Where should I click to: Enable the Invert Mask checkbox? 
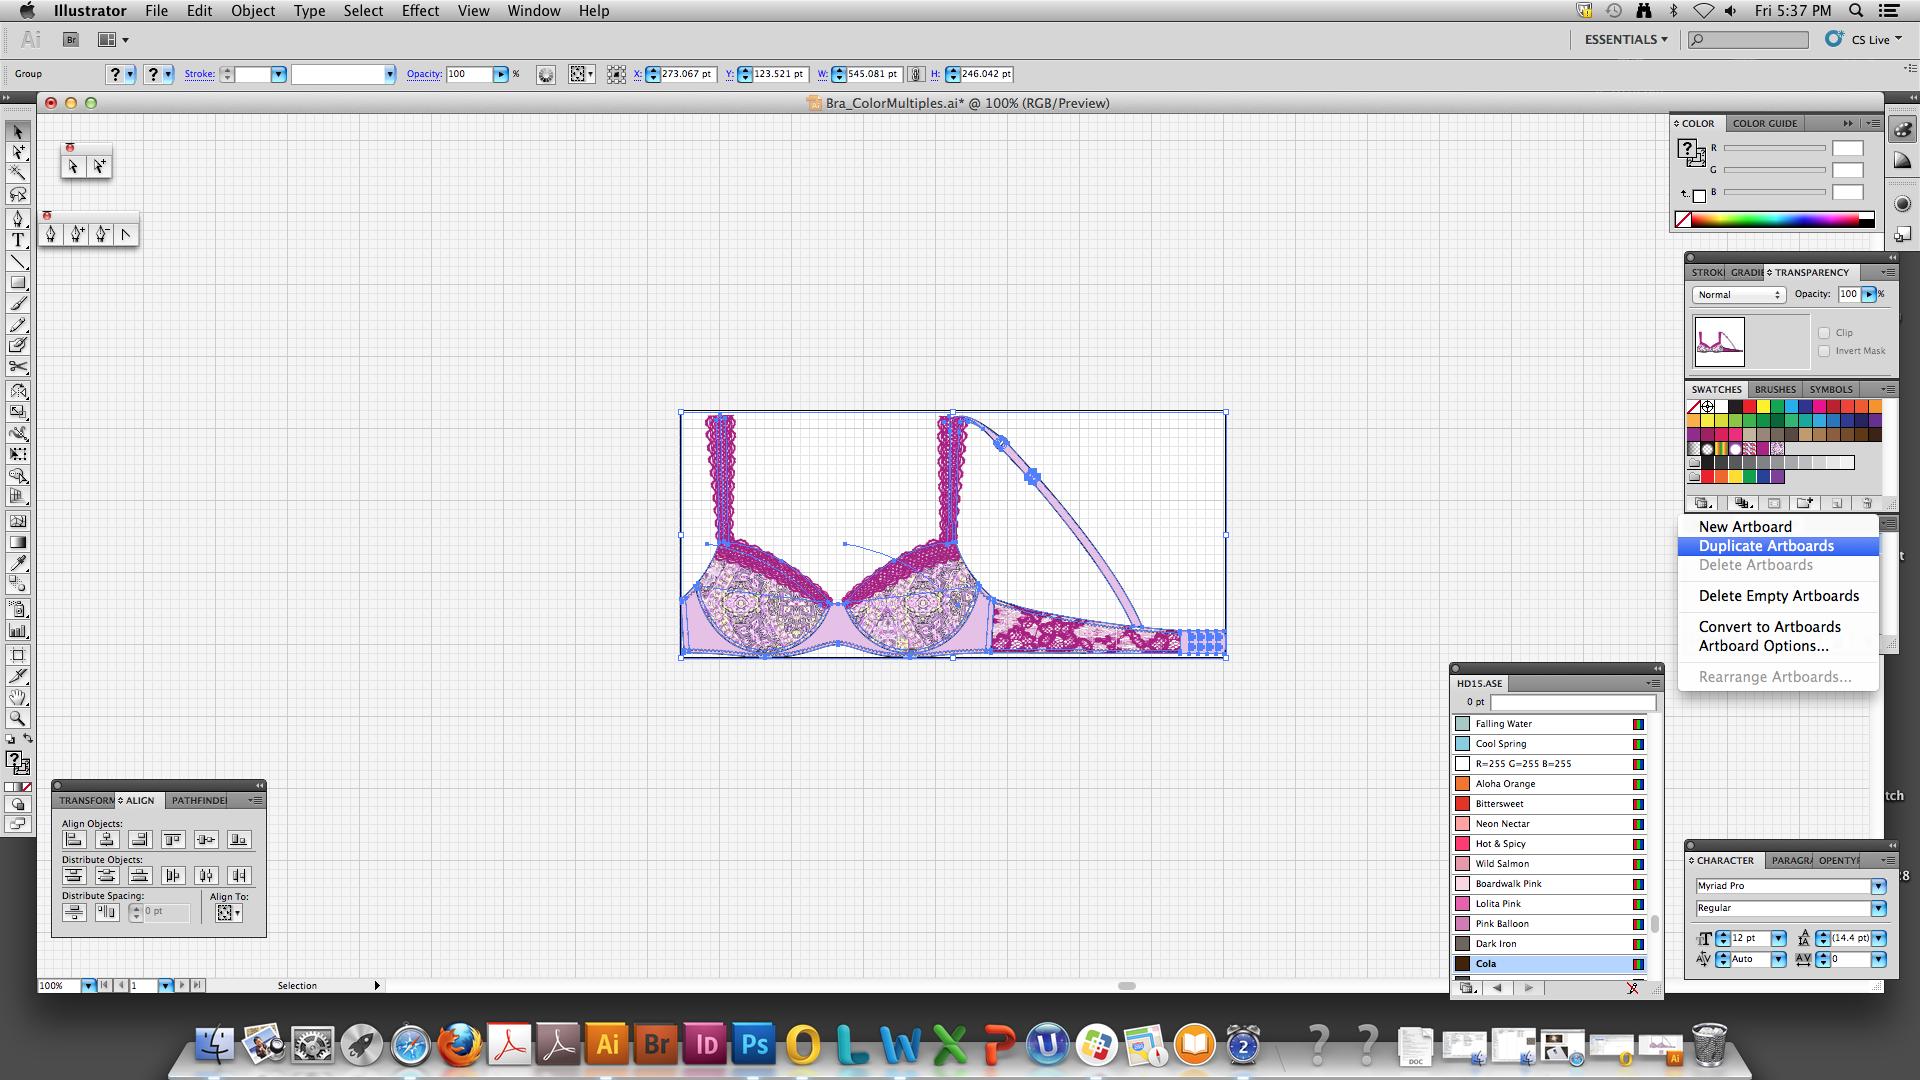(1824, 351)
